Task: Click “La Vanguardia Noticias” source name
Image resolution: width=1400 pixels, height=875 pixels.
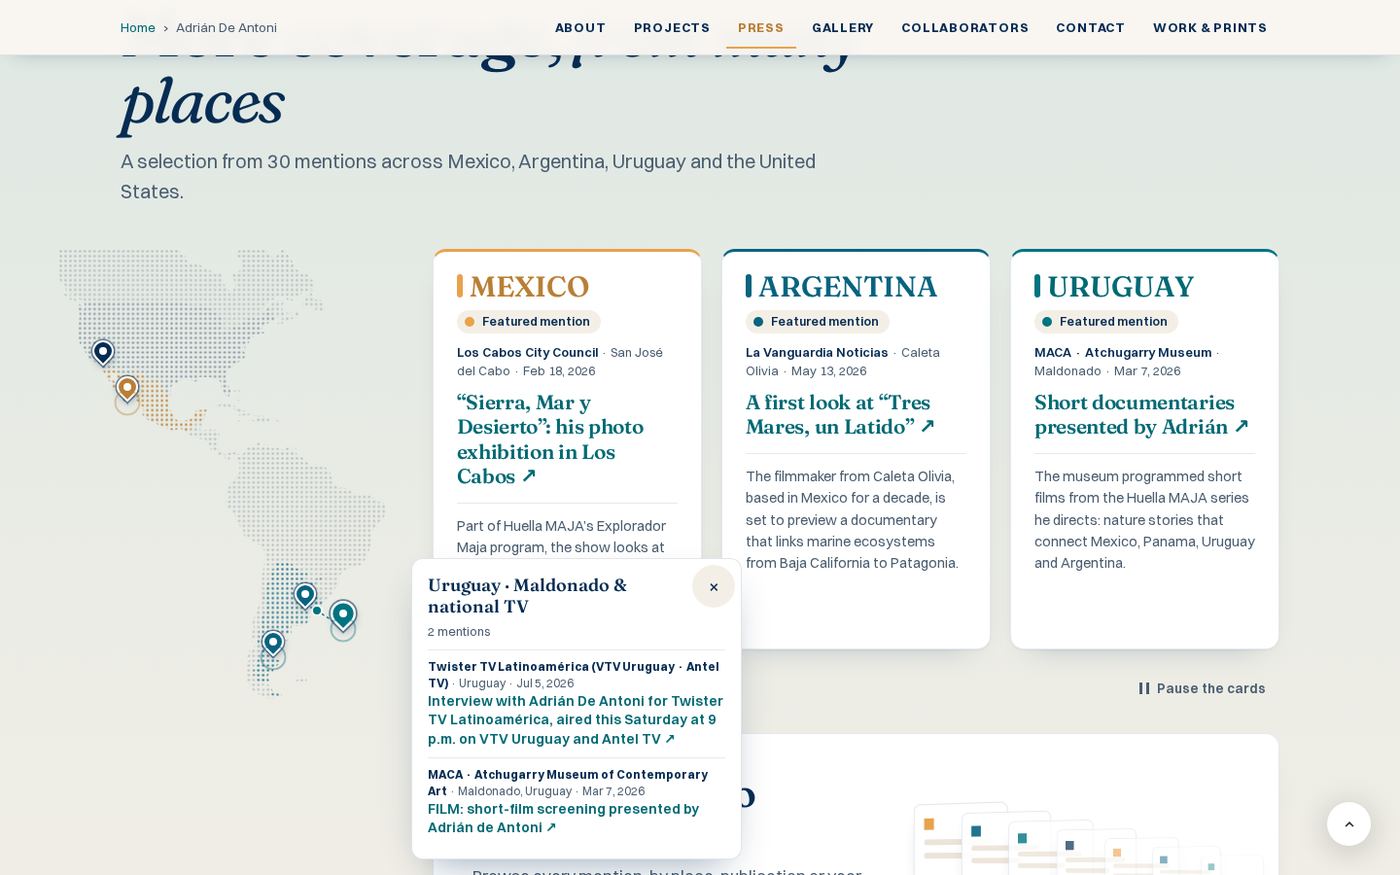Action: click(816, 353)
